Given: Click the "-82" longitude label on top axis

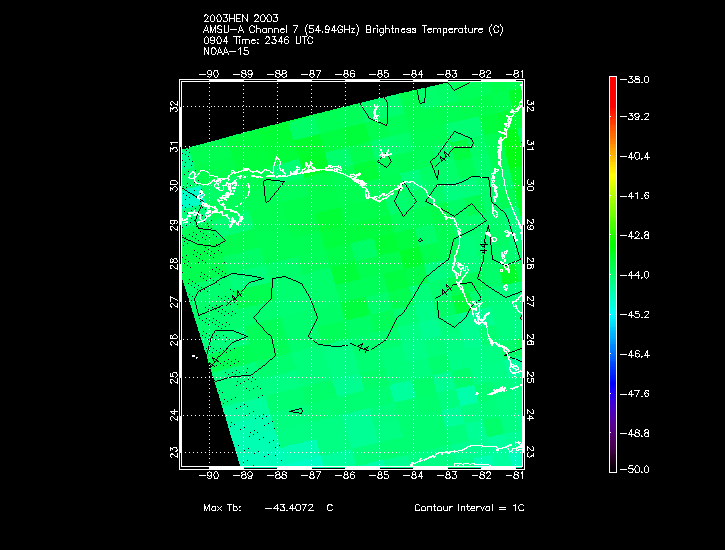Looking at the screenshot, I should pos(481,74).
